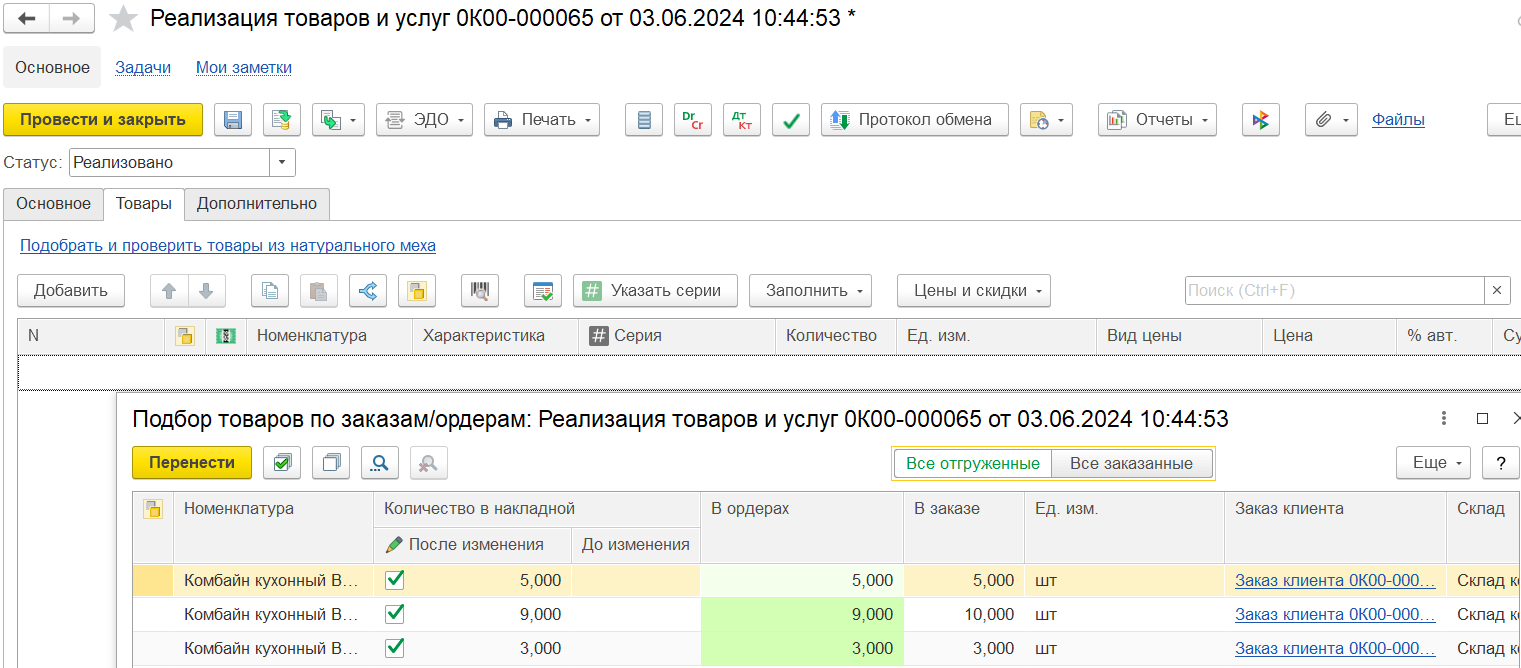The height and width of the screenshot is (668, 1521).
Task: Click the find magnifier icon in selection dialog
Action: click(380, 463)
